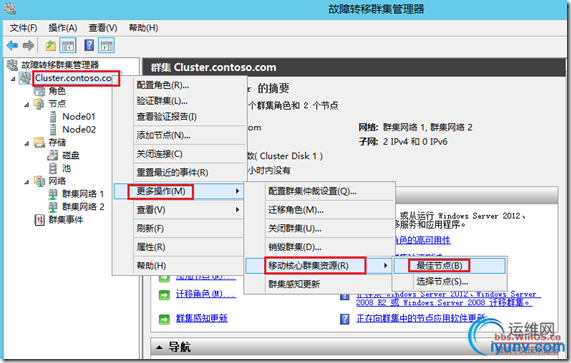The height and width of the screenshot is (363, 571).
Task: Expand the 移动核心群集资源(R) submenu arrow
Action: click(x=385, y=265)
